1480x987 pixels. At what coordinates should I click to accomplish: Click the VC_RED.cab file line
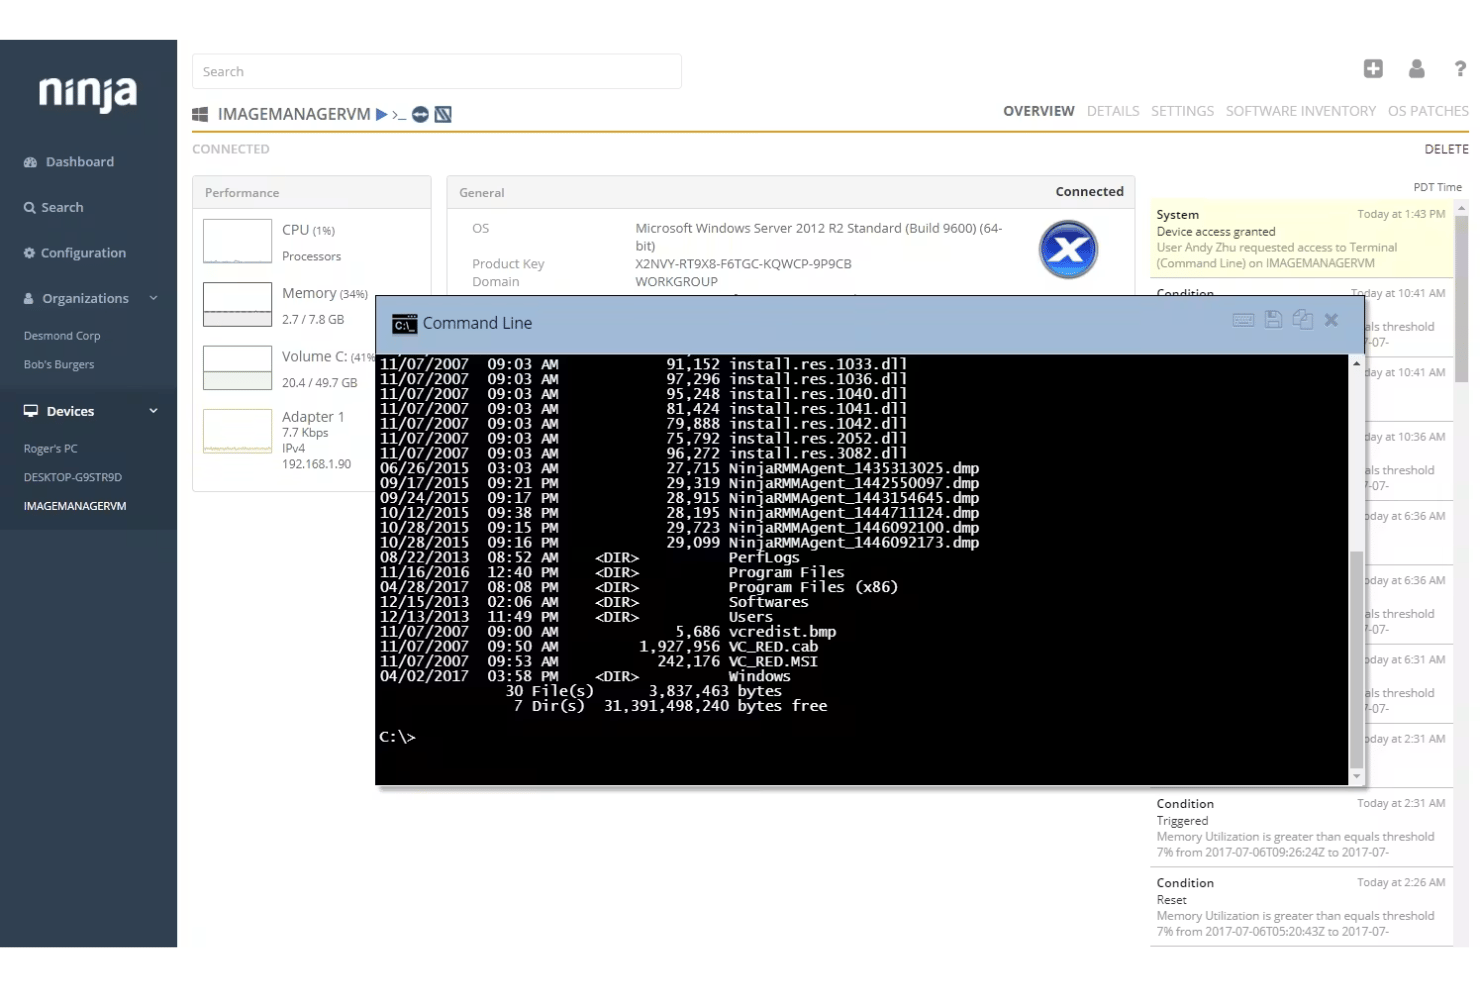599,647
